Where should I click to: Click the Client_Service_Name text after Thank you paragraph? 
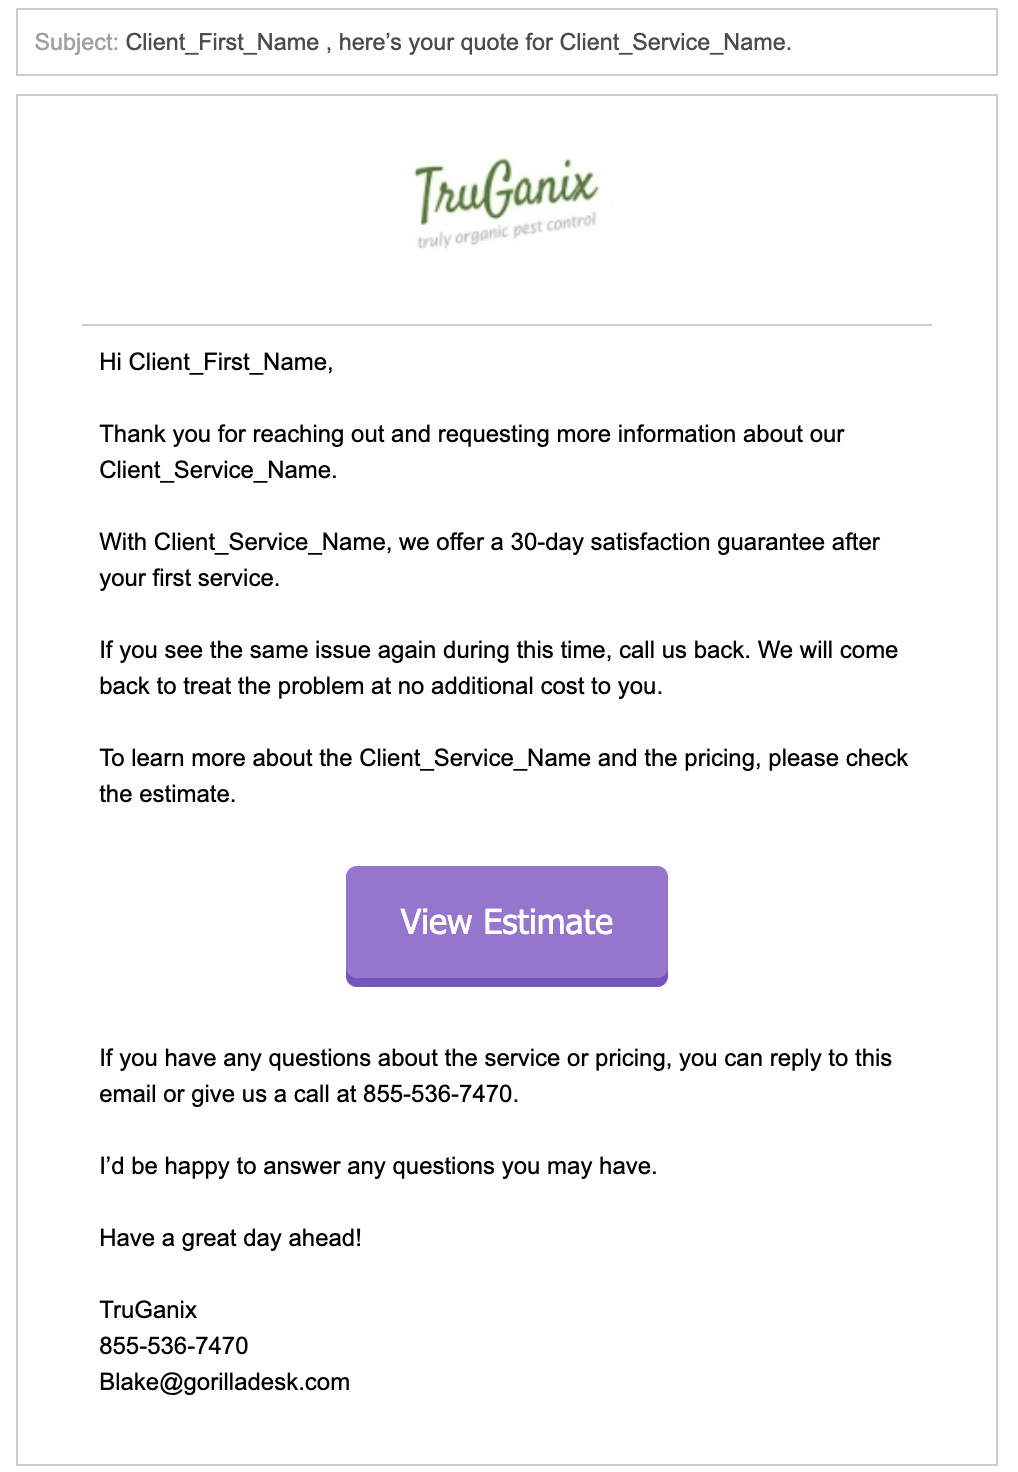click(216, 470)
